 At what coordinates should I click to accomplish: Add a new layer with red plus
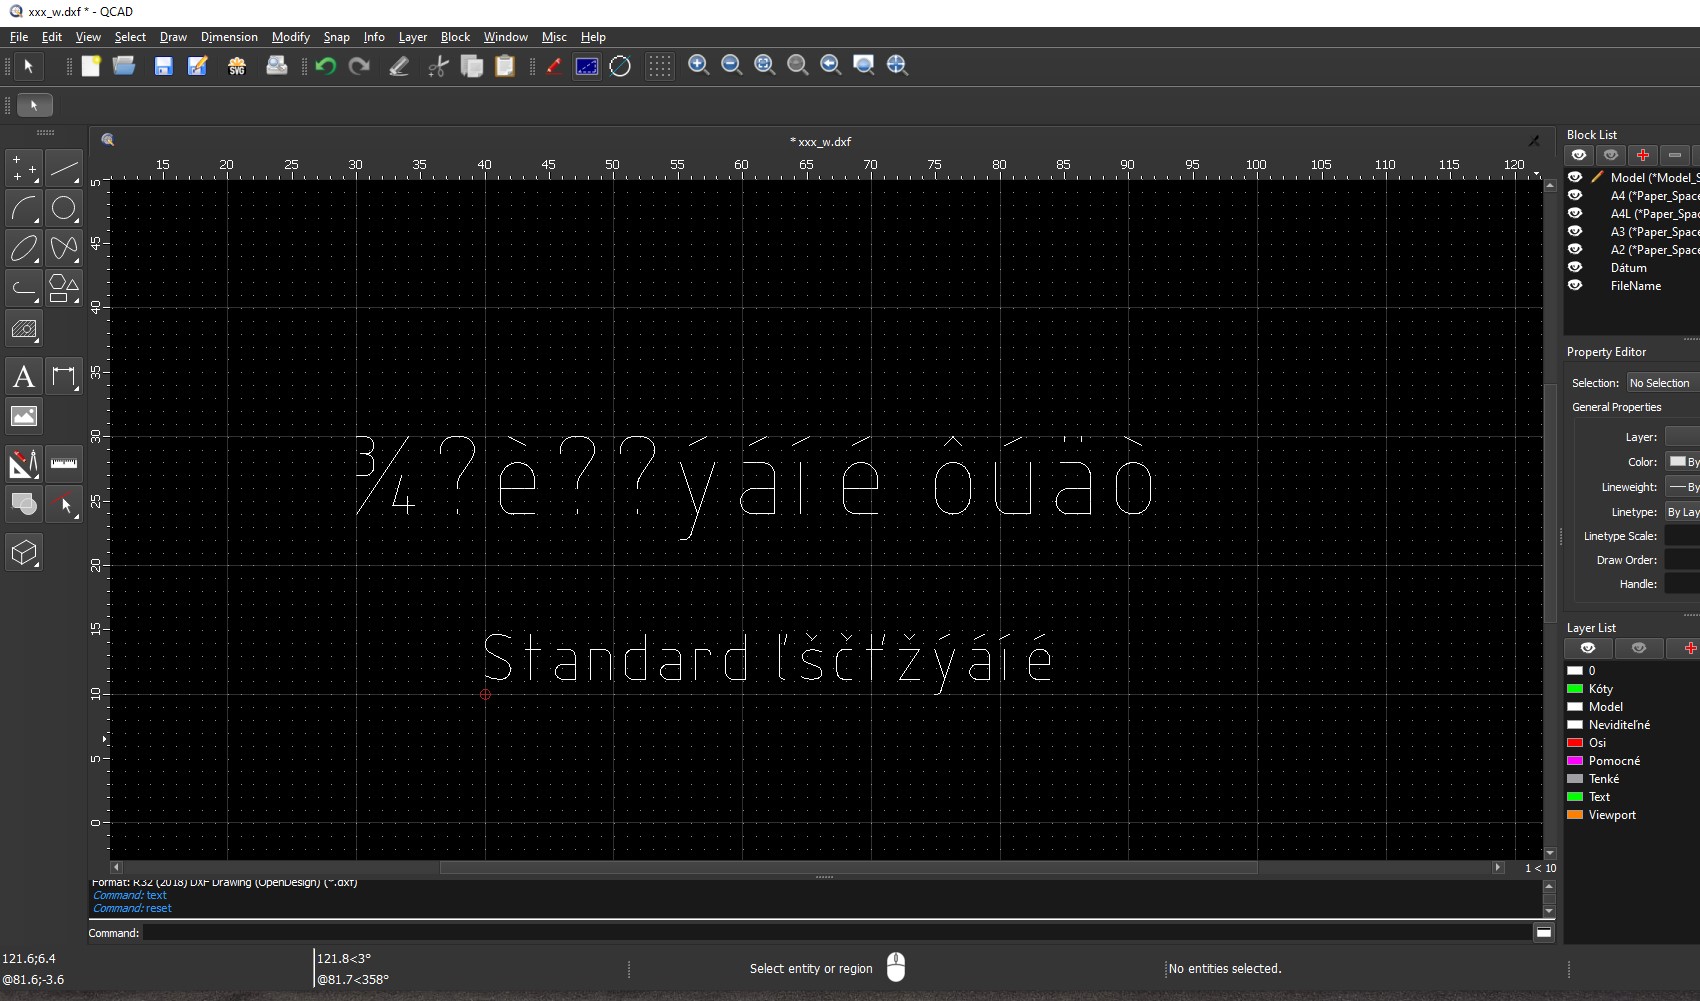[1688, 648]
